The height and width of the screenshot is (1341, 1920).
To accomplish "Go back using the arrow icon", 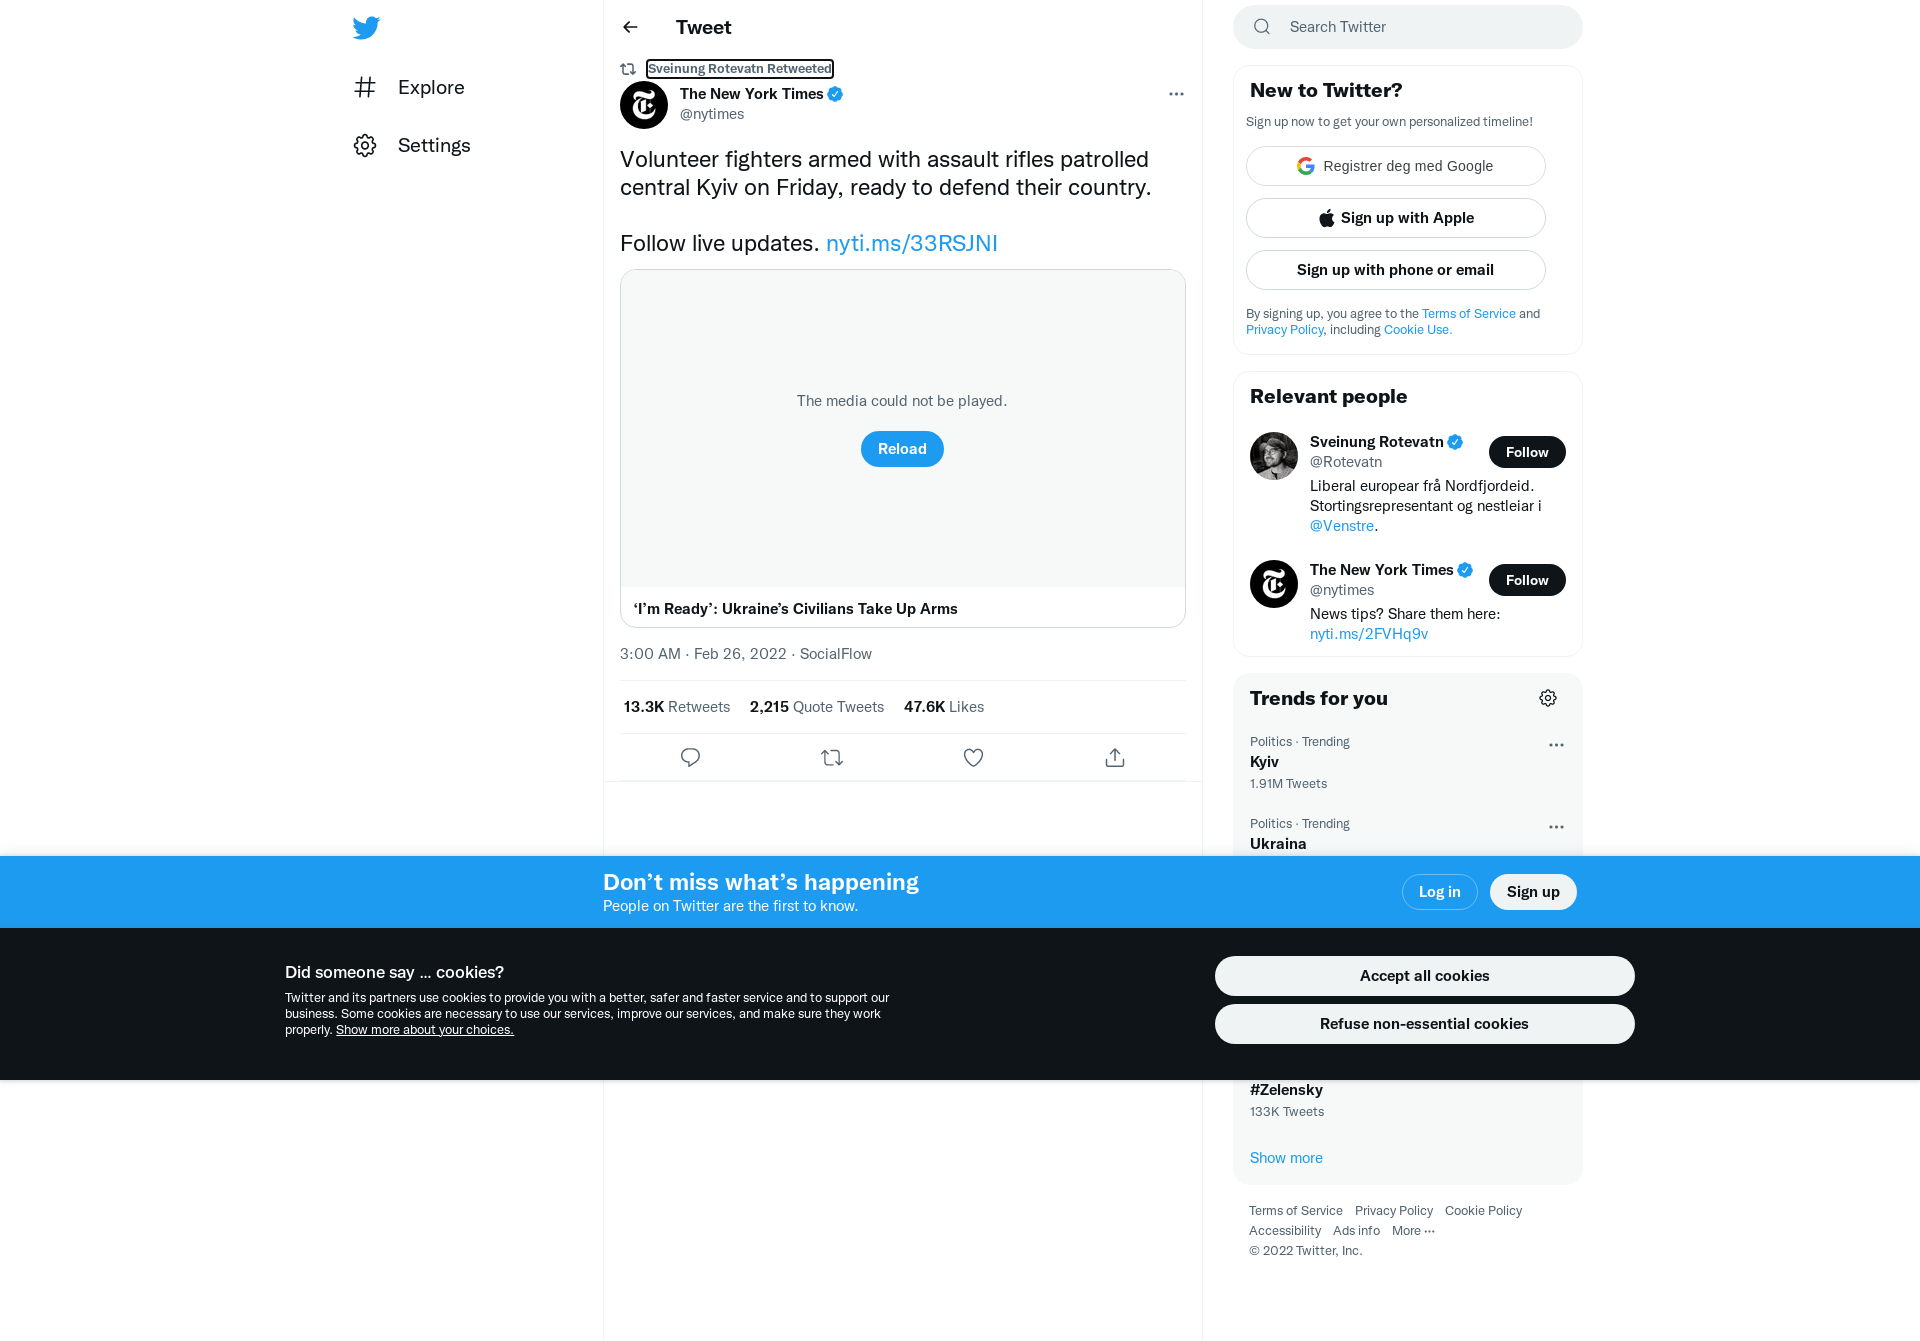I will 630,27.
